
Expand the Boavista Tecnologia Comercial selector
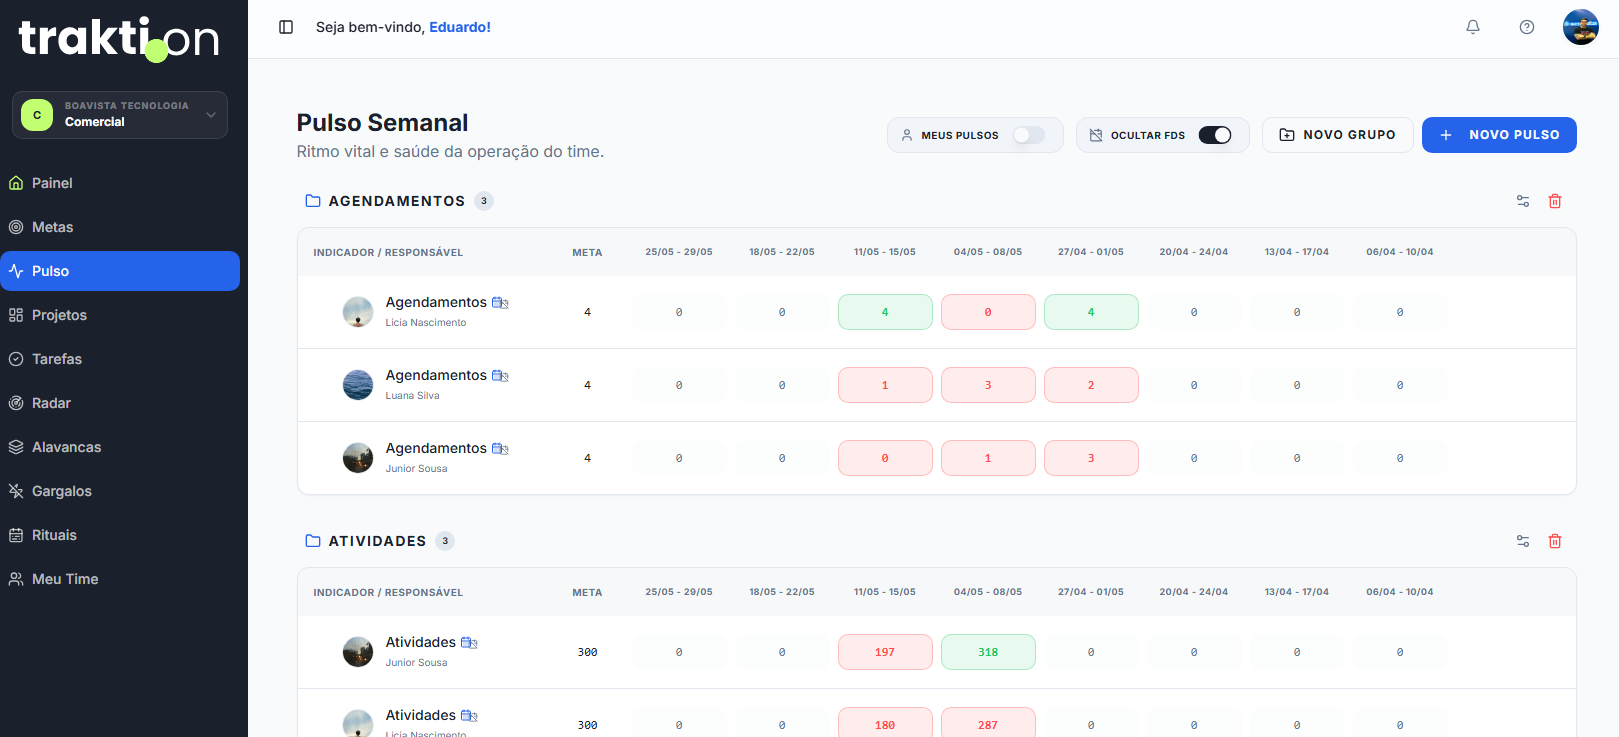(120, 115)
